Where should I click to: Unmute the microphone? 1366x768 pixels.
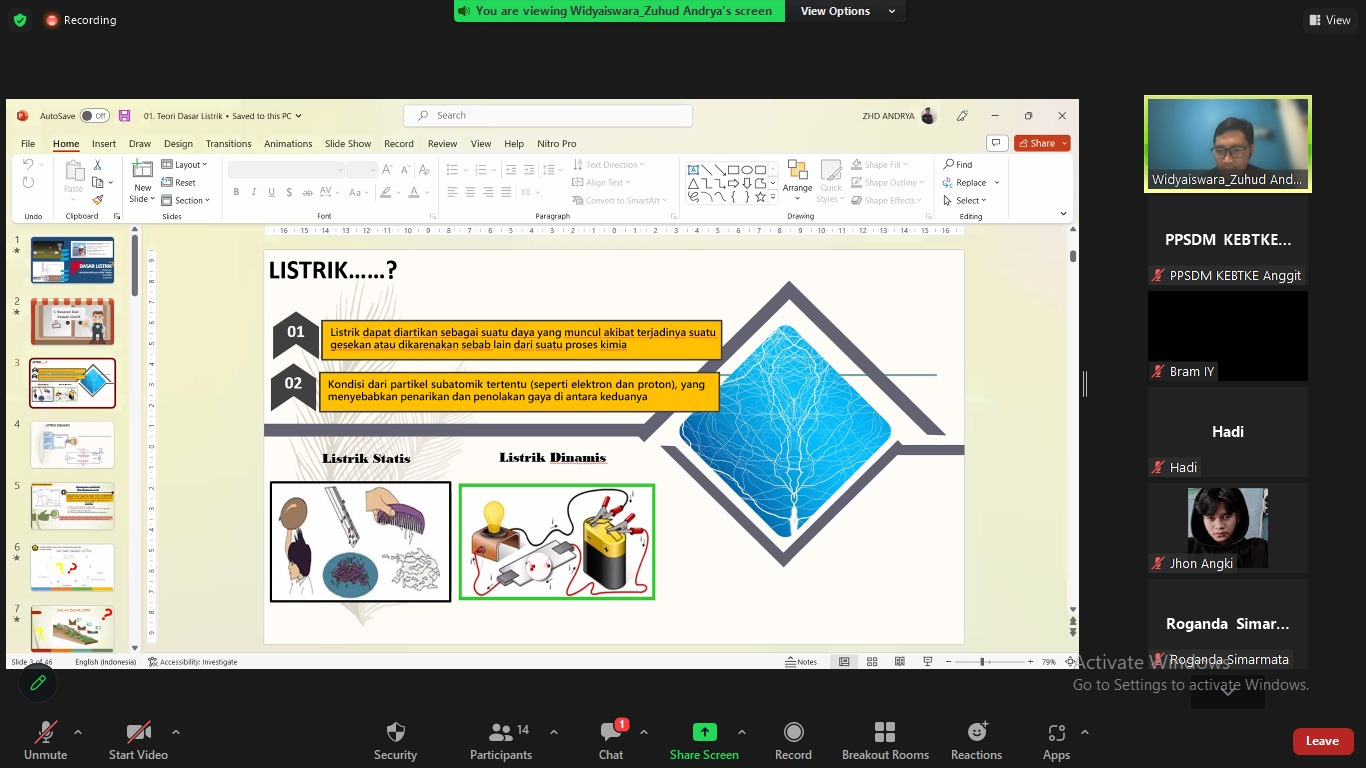point(45,733)
